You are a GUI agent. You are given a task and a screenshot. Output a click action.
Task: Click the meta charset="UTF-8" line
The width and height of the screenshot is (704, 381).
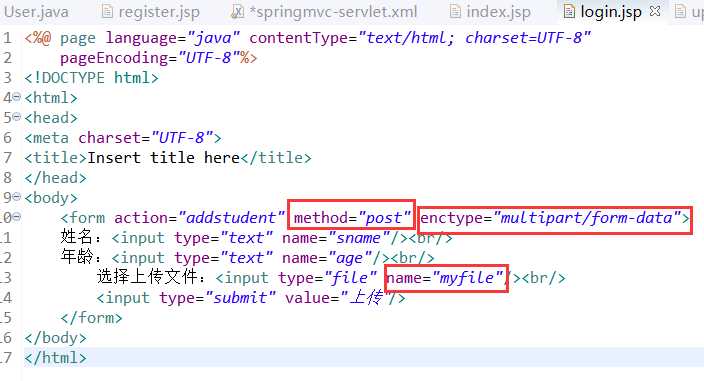[123, 138]
